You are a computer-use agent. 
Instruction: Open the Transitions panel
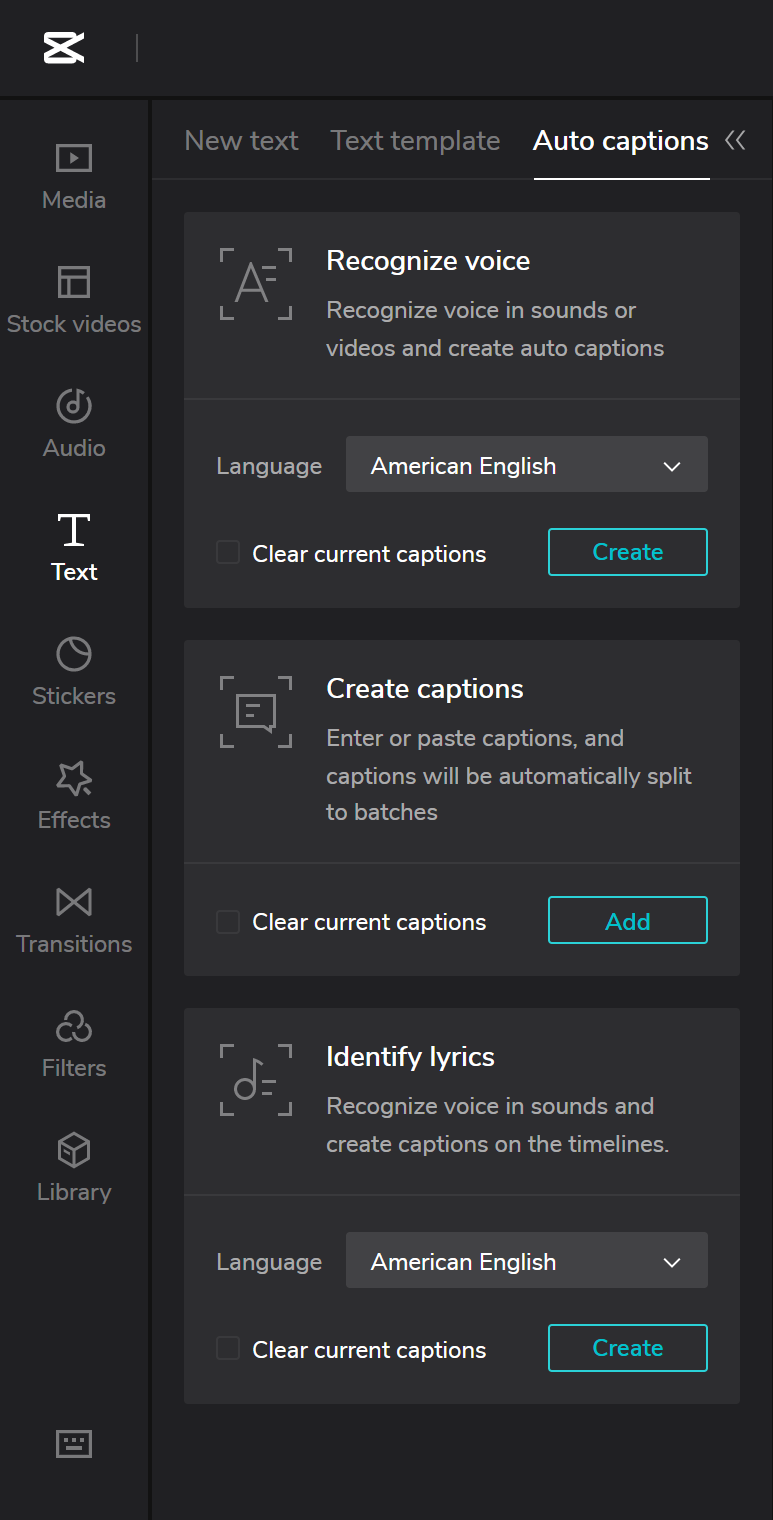tap(74, 919)
